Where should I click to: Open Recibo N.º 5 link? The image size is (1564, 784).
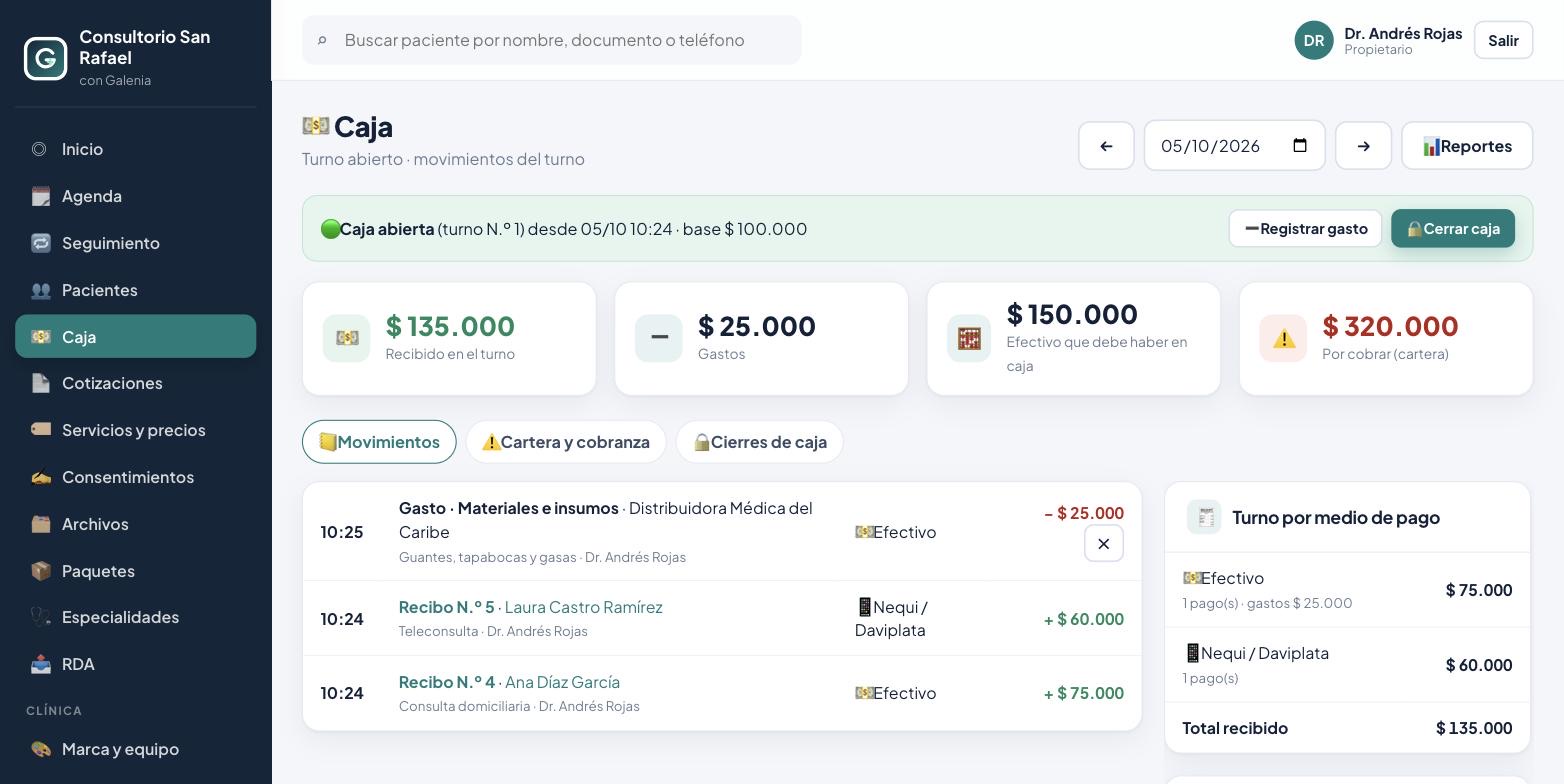[x=447, y=607]
